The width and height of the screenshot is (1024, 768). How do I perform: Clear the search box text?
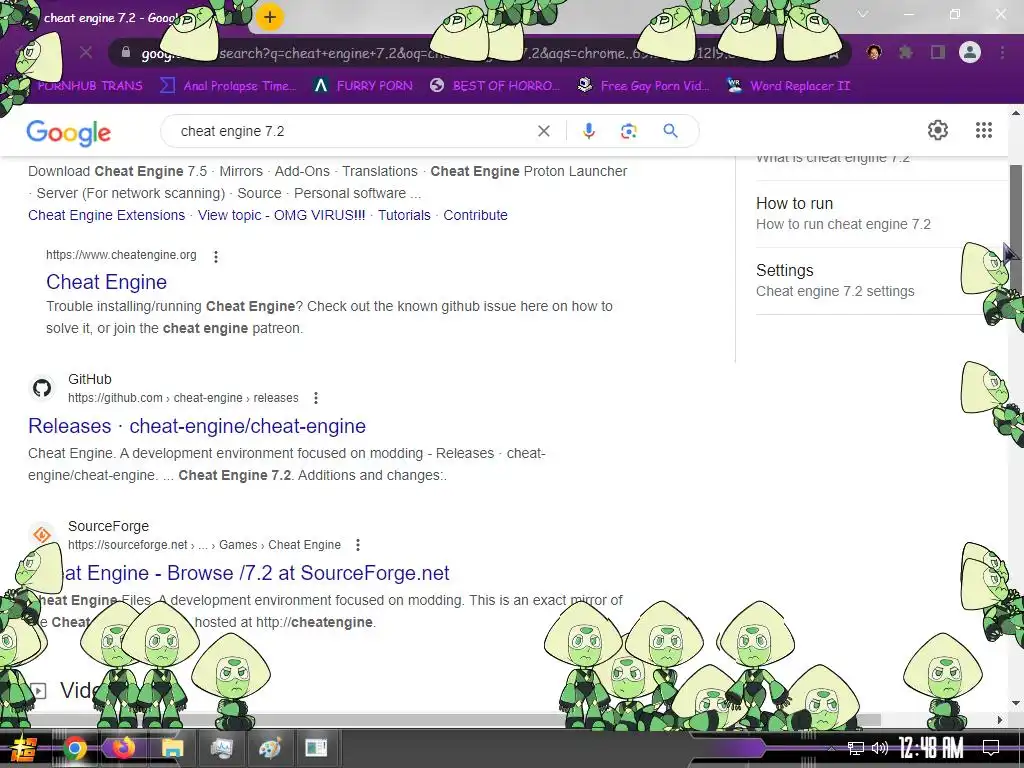(x=543, y=131)
